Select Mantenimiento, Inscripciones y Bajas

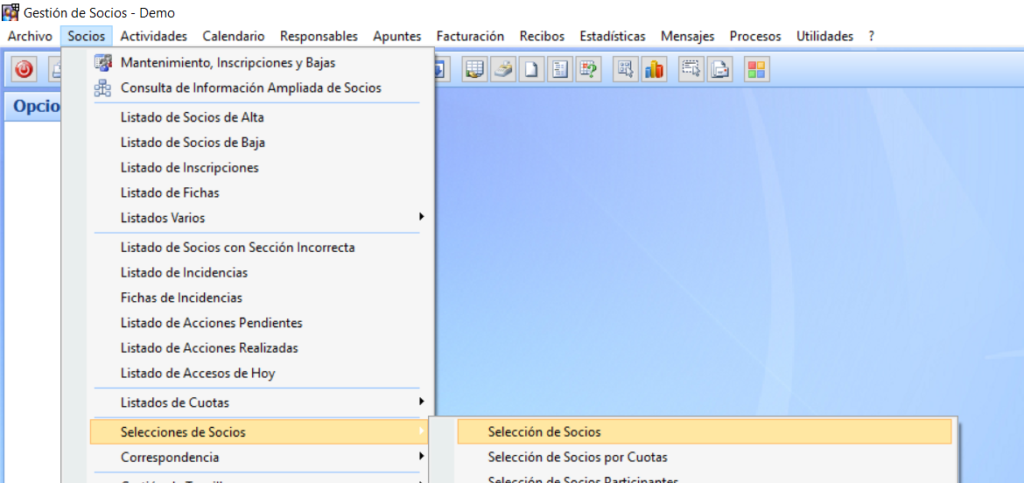point(227,62)
